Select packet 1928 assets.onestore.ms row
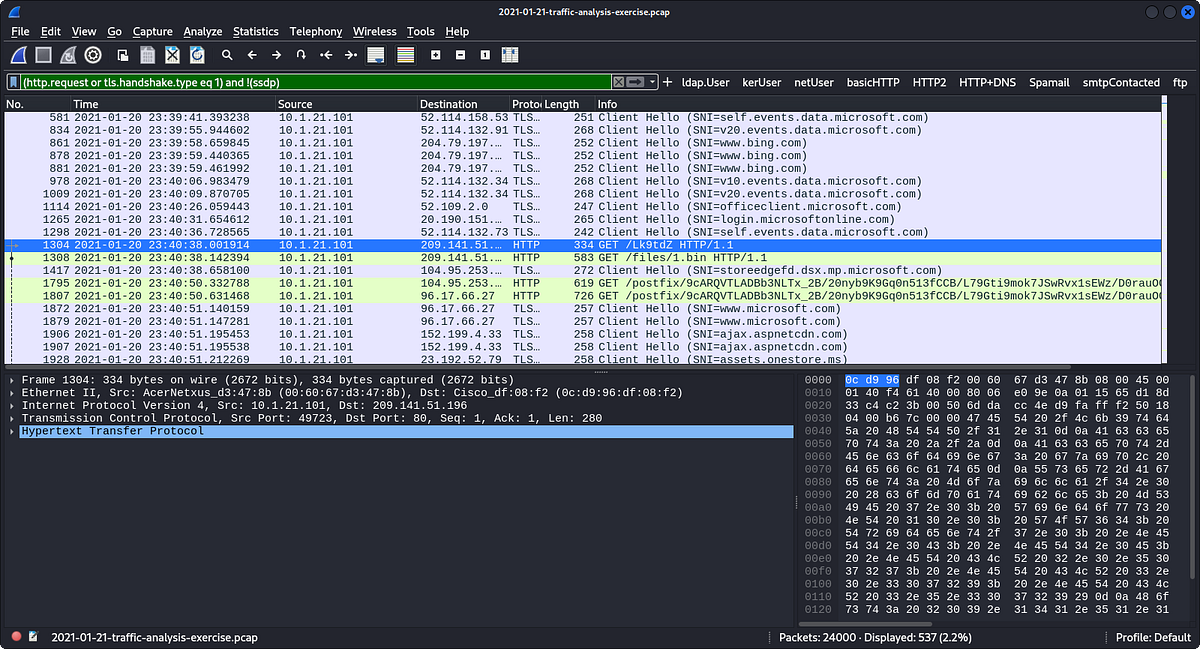This screenshot has width=1200, height=649. click(583, 359)
